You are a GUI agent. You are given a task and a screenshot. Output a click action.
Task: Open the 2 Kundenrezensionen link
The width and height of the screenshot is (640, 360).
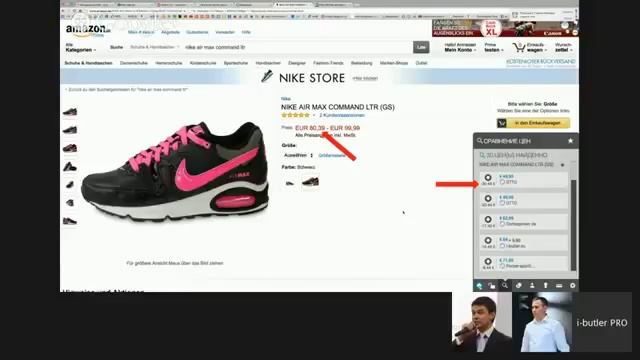[342, 116]
